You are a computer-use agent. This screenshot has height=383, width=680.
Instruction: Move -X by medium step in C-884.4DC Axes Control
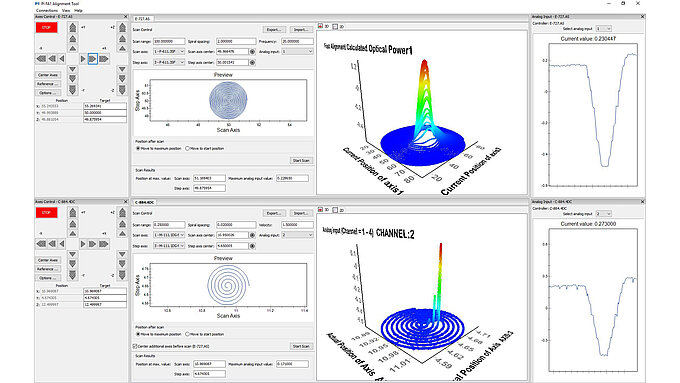52,244
